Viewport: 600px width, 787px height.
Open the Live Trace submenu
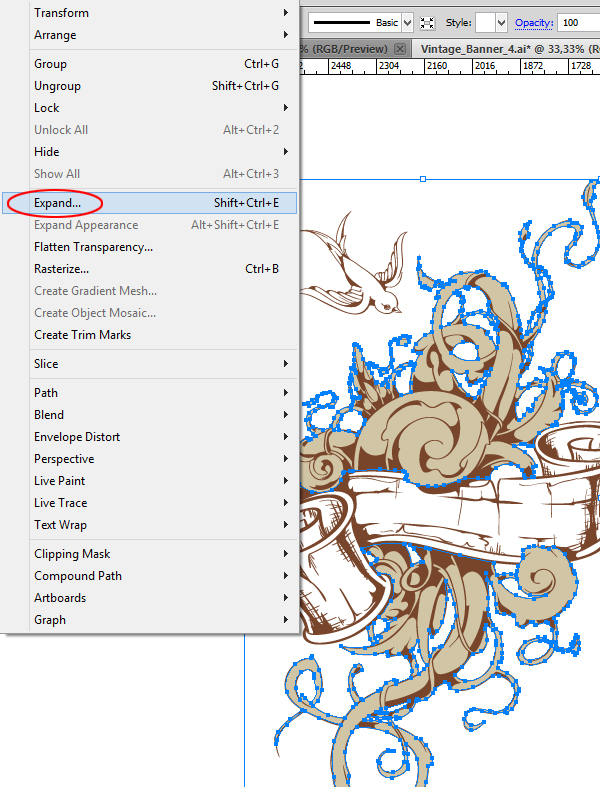(x=149, y=503)
